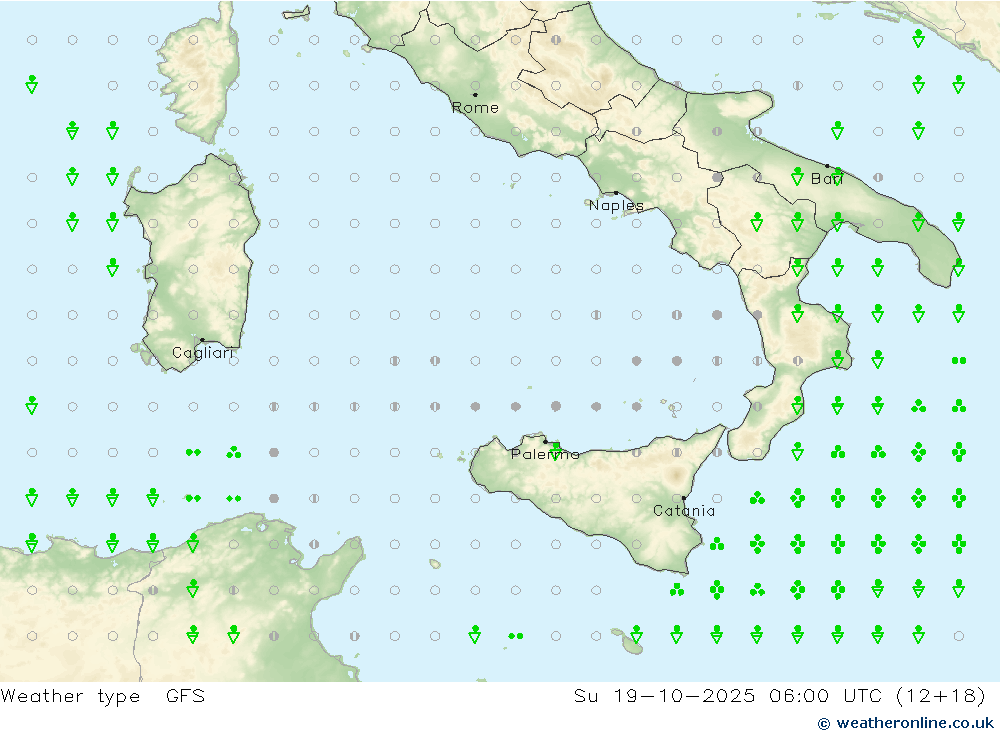Click the copyright symbol beside weatheronline.co.uk
The image size is (1000, 733).
coord(824,723)
